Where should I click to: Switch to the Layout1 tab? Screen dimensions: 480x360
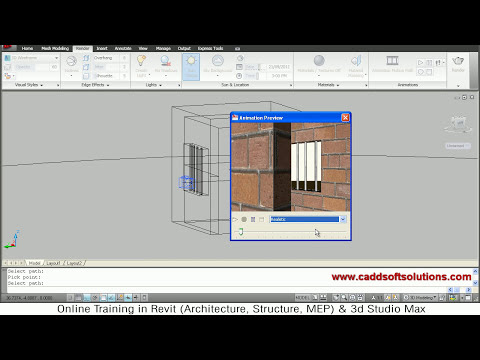point(53,263)
